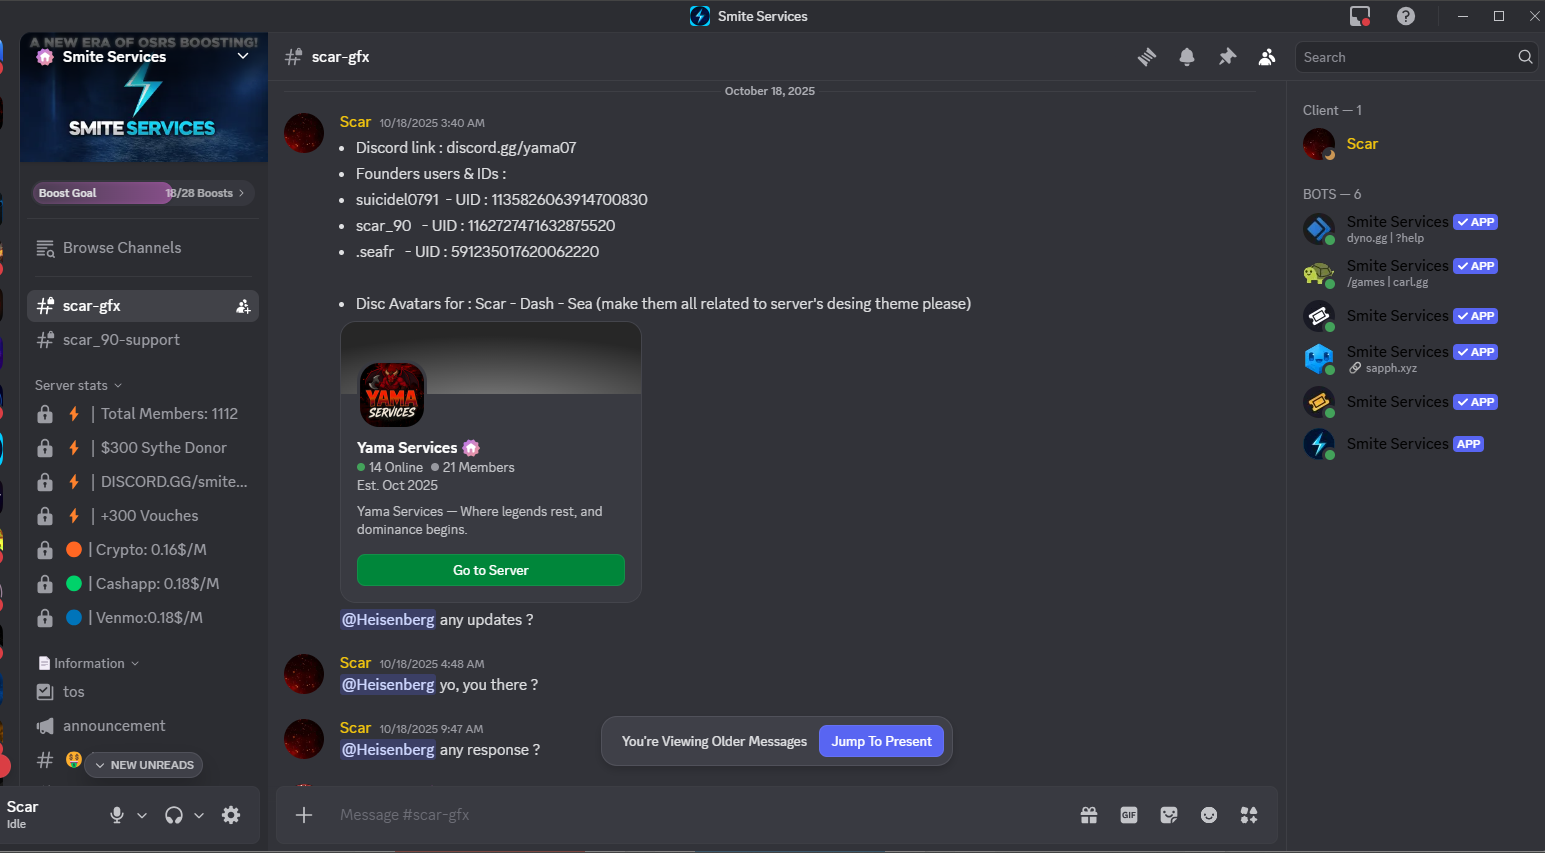Select the scar-gfx channel
1545x853 pixels.
(143, 306)
